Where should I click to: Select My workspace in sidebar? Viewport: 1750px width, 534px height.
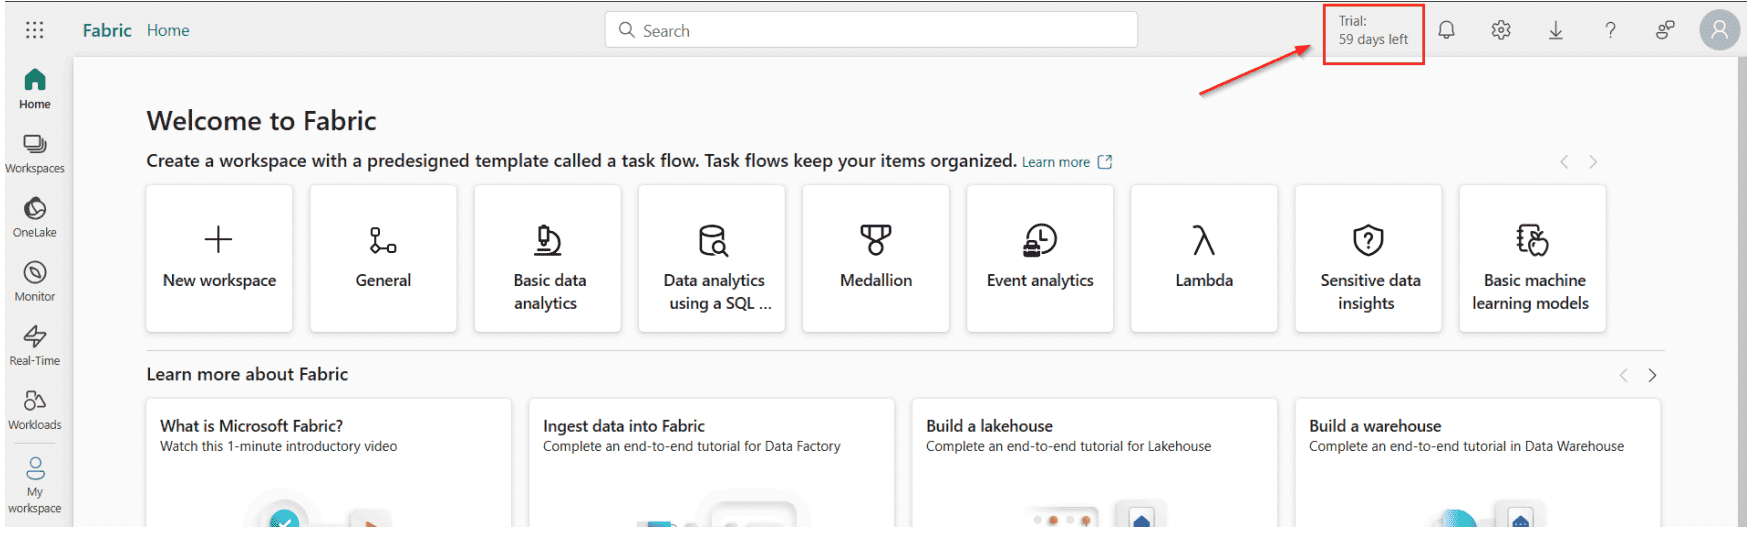[35, 485]
